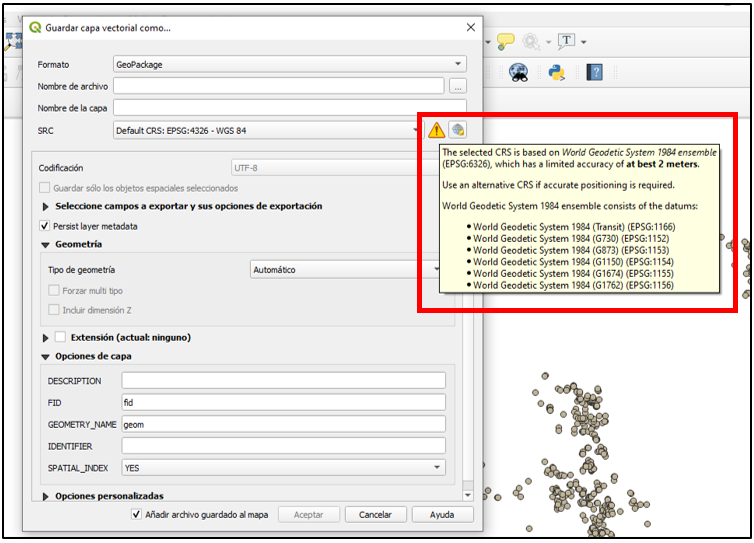Open the MetaSearch globe binoculars icon

click(519, 73)
